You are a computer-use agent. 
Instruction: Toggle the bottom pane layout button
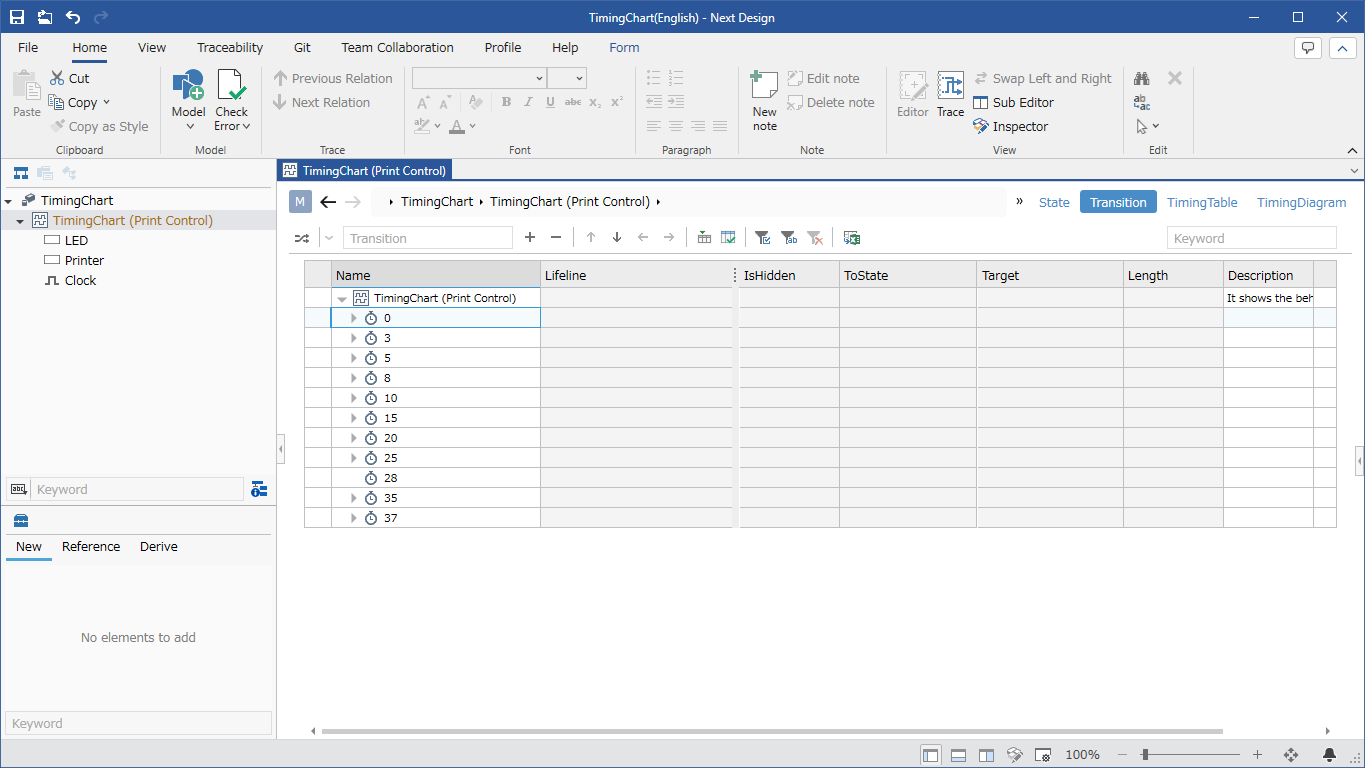[x=958, y=755]
